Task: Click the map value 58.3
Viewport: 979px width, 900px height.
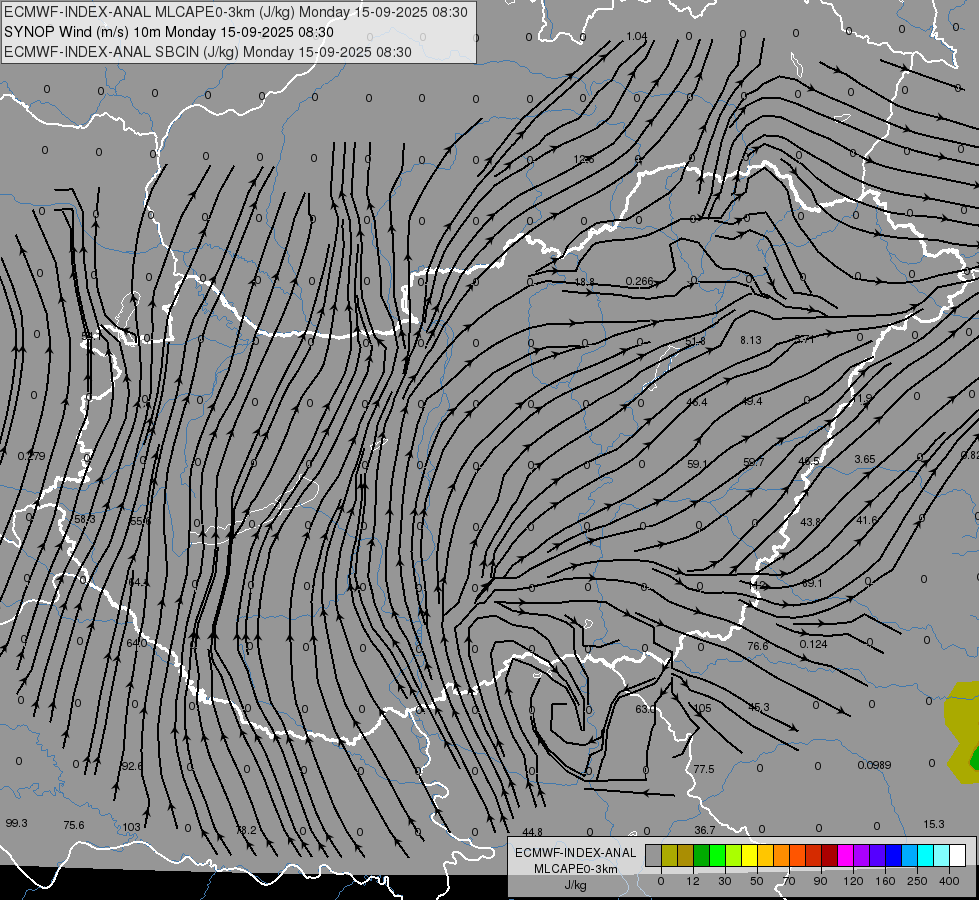Action: coord(84,520)
